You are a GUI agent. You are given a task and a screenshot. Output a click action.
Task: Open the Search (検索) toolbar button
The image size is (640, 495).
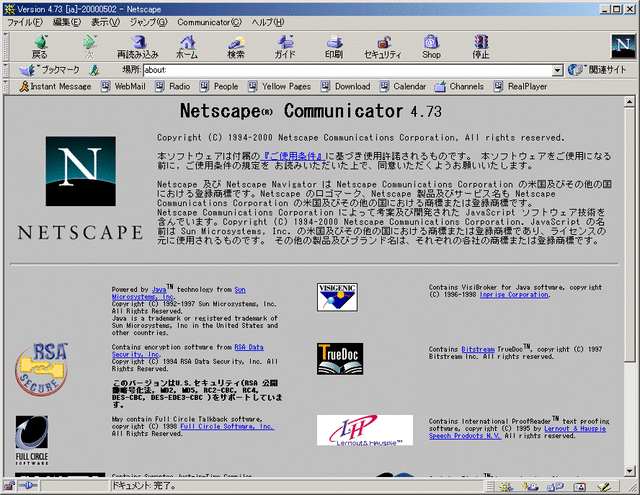click(x=236, y=47)
